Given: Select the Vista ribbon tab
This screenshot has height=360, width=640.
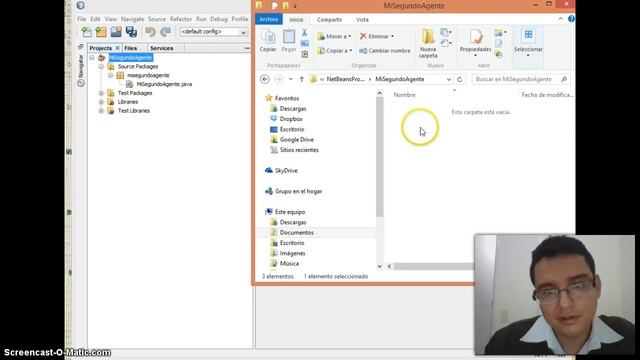Looking at the screenshot, I should click(362, 20).
